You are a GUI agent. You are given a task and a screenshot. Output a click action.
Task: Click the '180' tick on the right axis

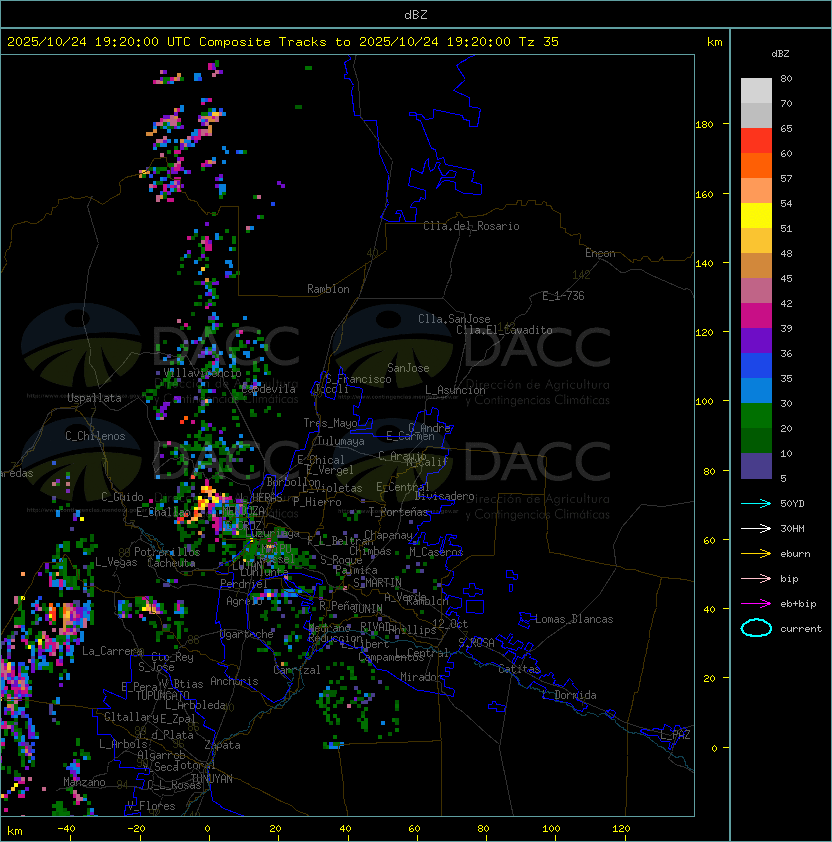tap(704, 125)
